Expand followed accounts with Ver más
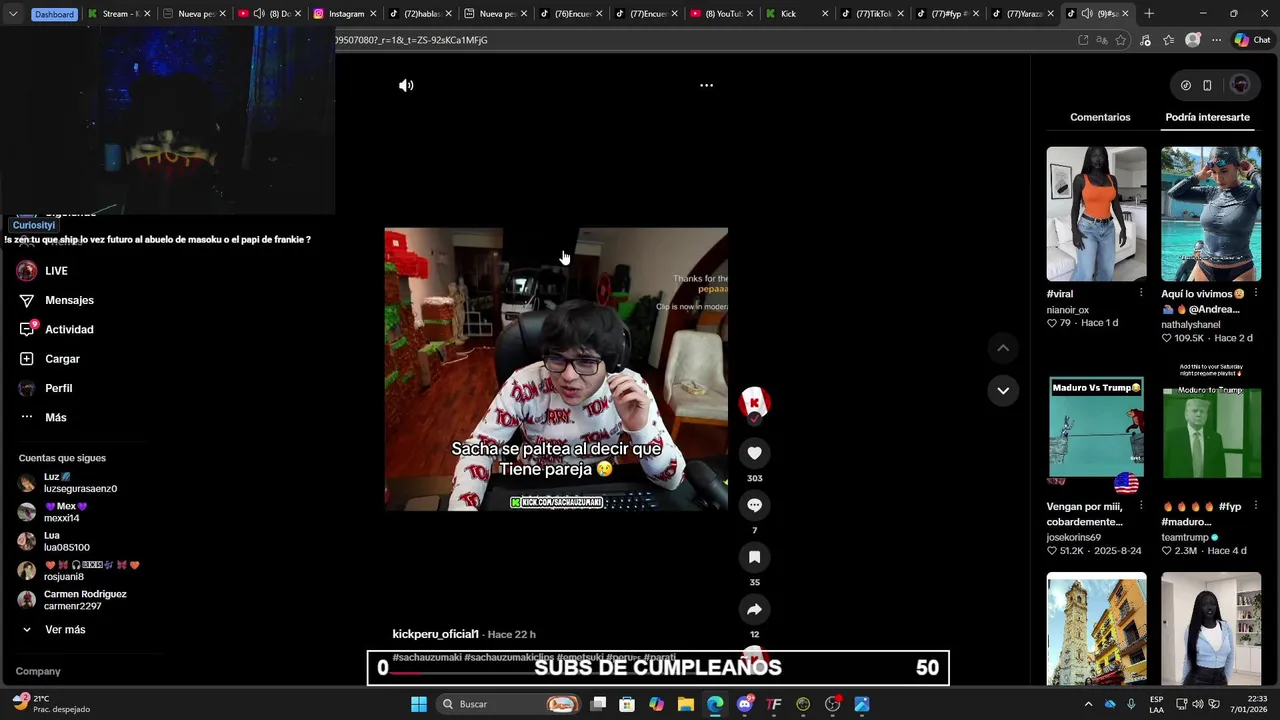This screenshot has width=1280, height=720. 65,630
